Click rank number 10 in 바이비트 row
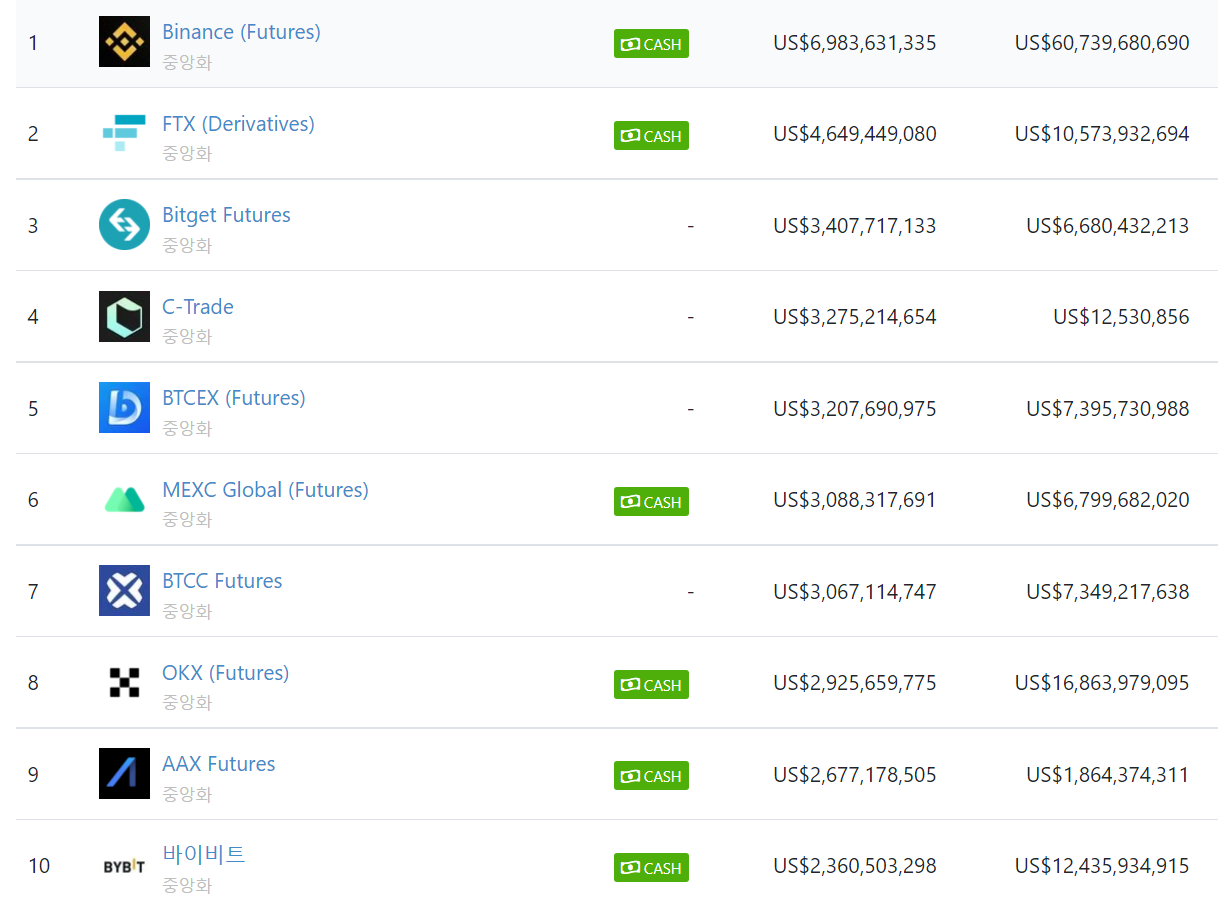Viewport: 1218px width, 899px height. click(38, 866)
